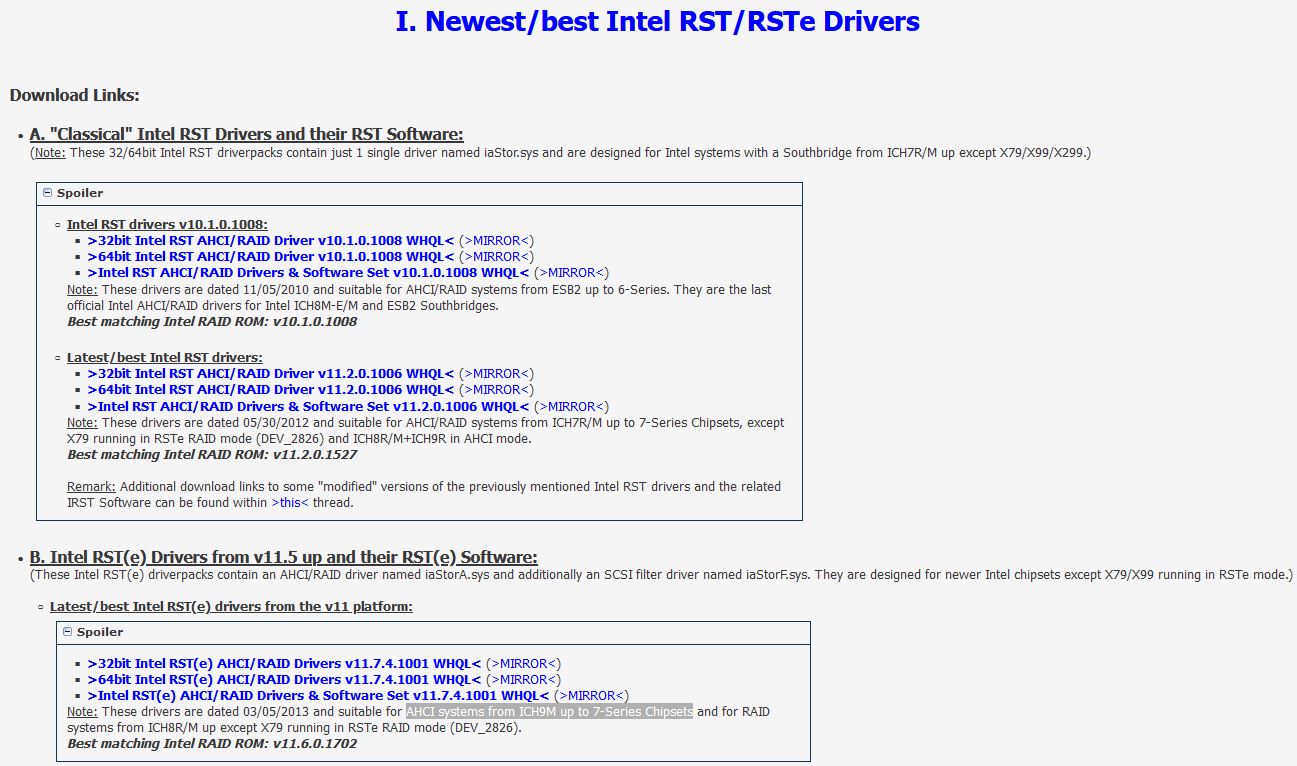Viewport: 1297px width, 766px height.
Task: Open MIRROR link for 32bit v10.1.0.1008 driver
Action: point(497,241)
